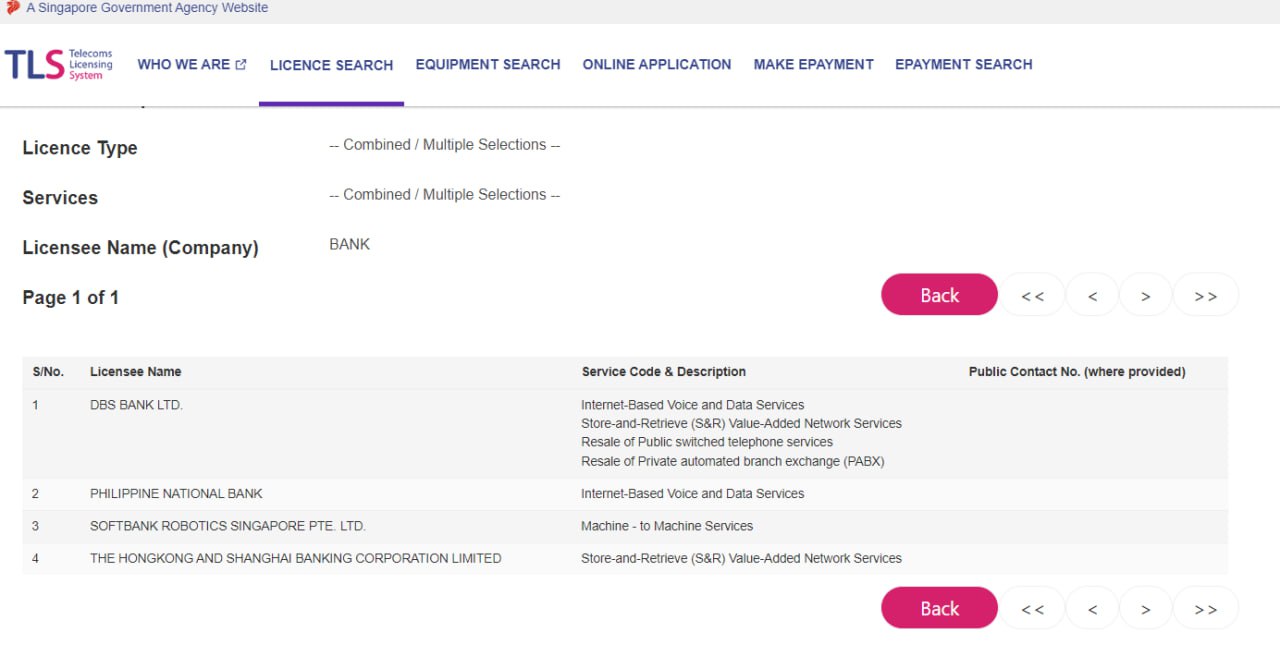
Task: Select PHILIPPINE NATIONAL BANK row name
Action: [x=176, y=494]
